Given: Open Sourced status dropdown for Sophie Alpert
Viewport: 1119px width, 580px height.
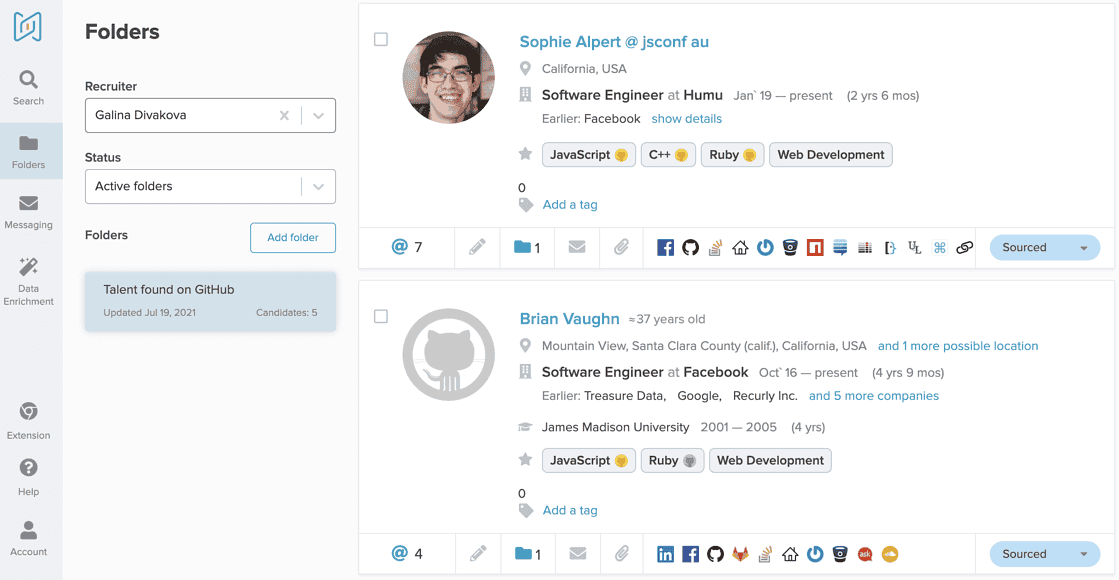Looking at the screenshot, I should pyautogui.click(x=1083, y=248).
